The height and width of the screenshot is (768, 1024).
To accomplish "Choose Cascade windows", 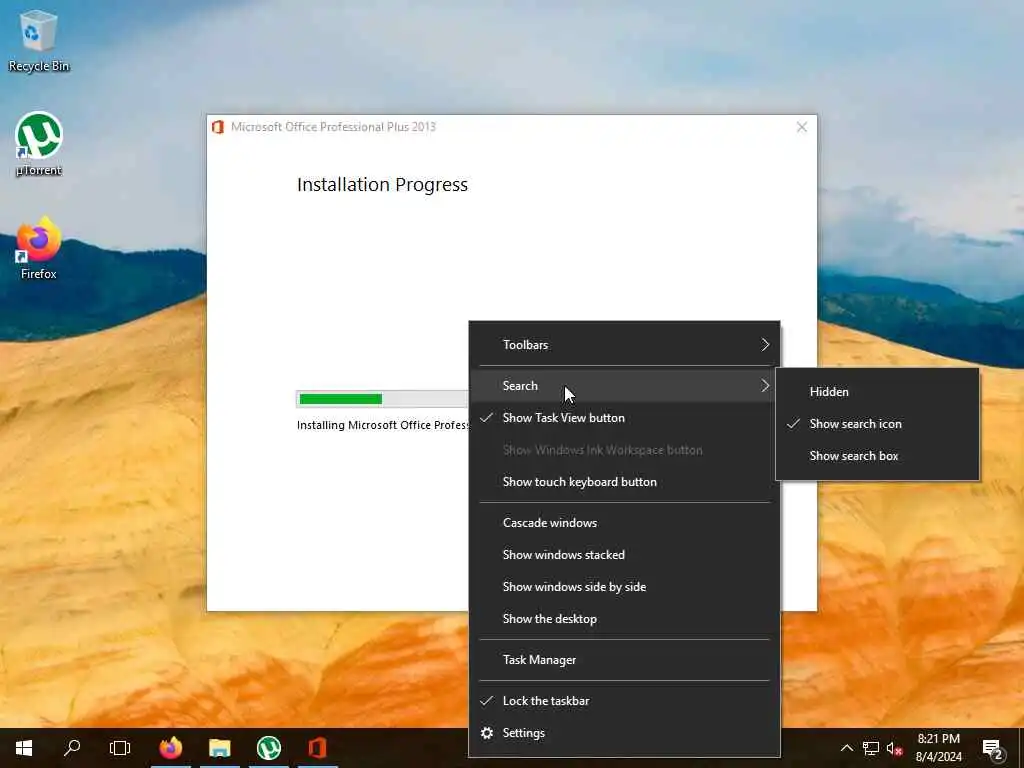I will click(624, 523).
